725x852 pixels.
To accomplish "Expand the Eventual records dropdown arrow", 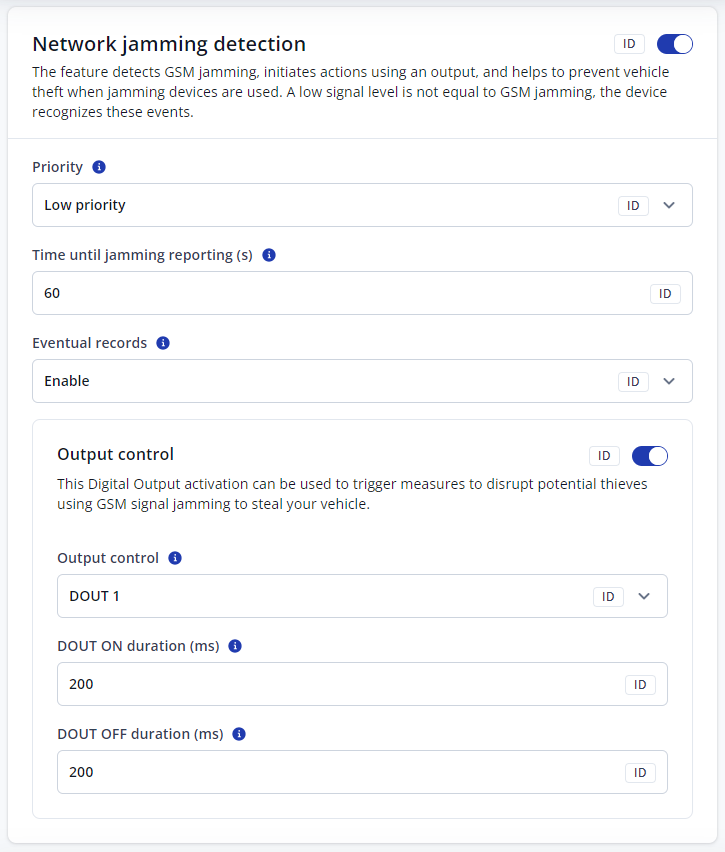I will [670, 381].
